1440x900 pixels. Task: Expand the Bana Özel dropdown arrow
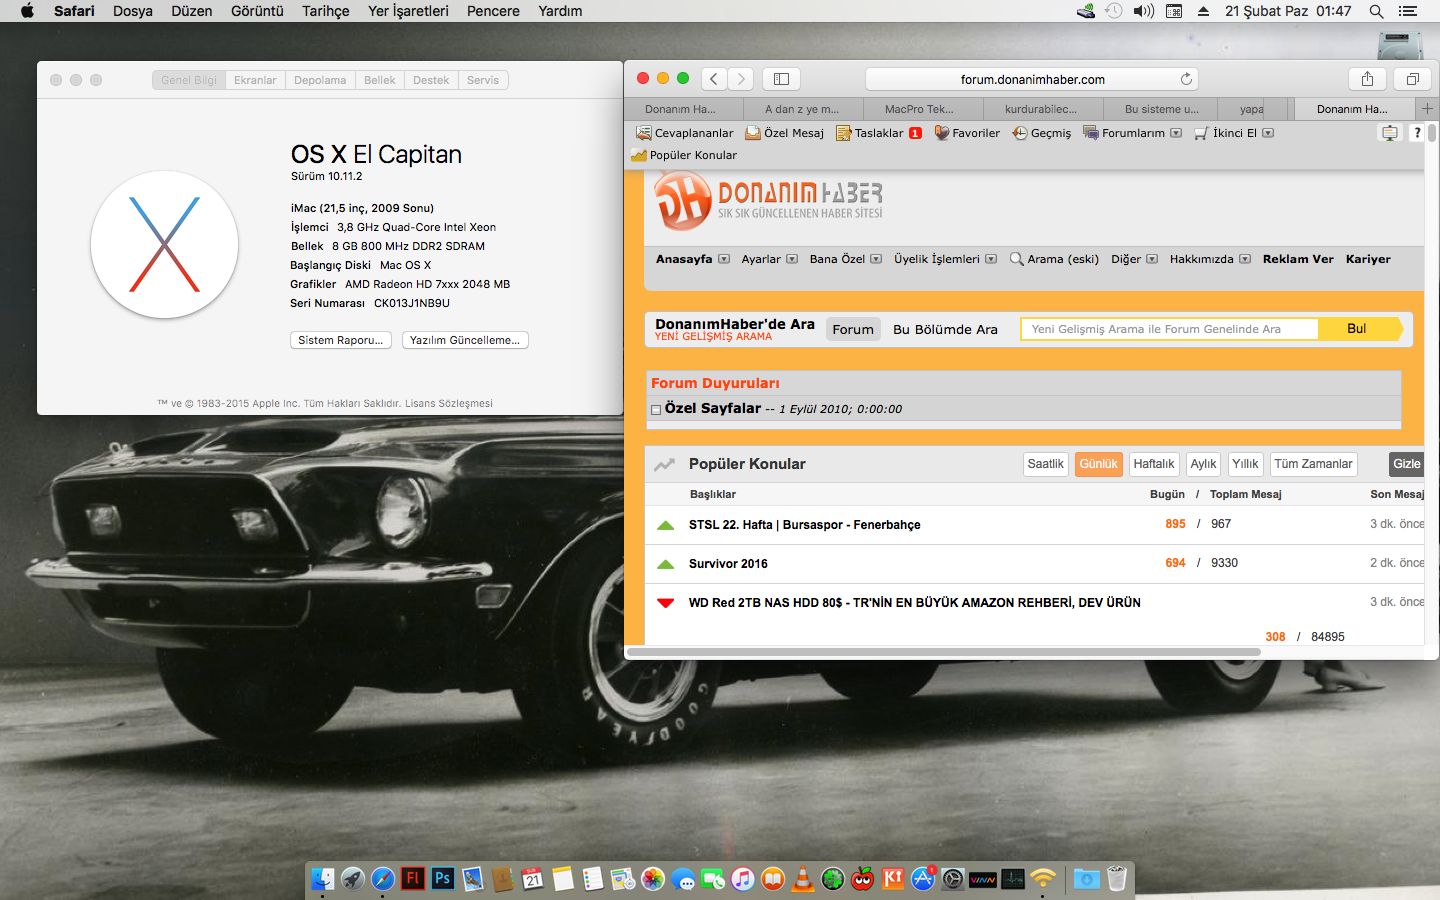tap(876, 259)
